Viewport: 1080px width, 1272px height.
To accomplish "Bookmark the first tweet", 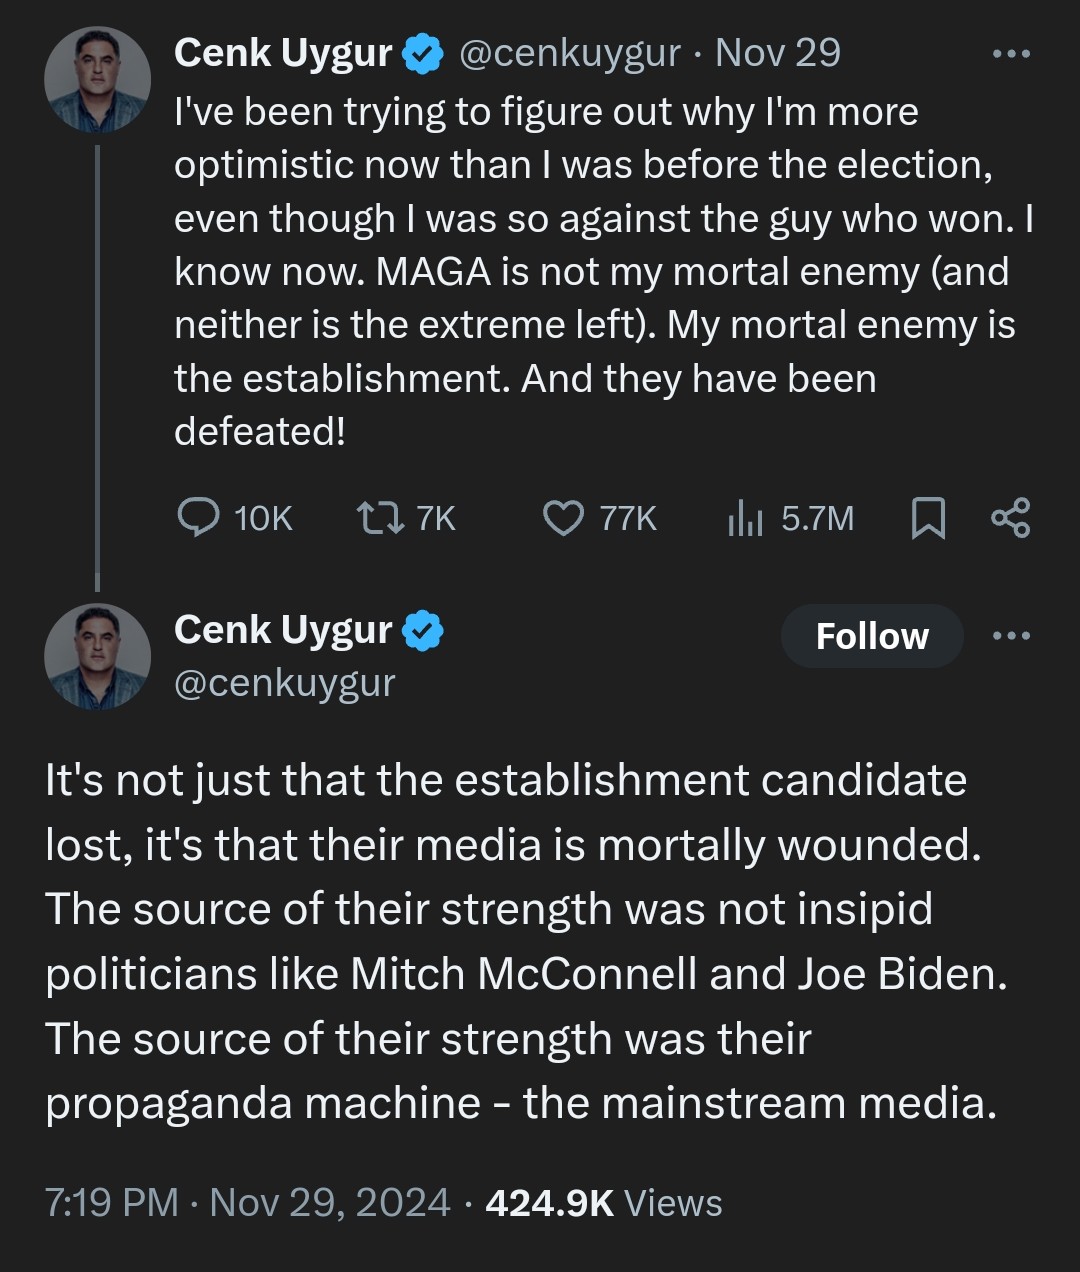I will tap(929, 518).
